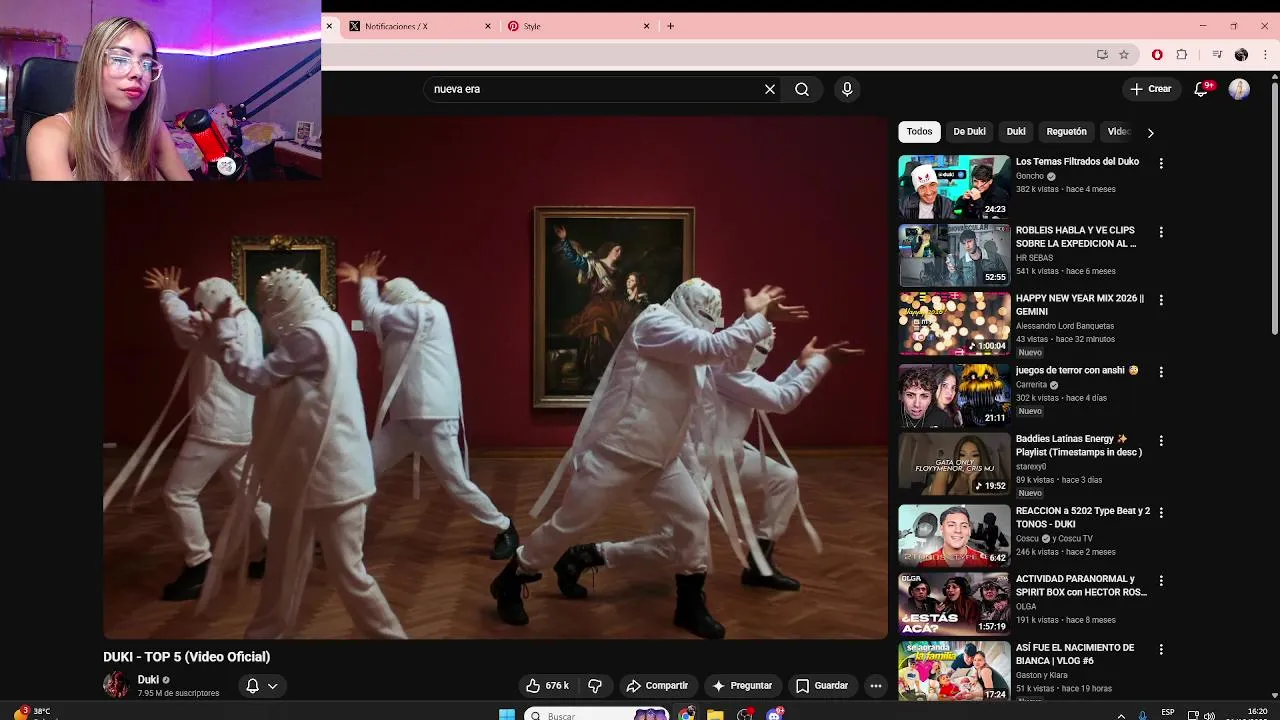
Task: Open 'ACTIVIDAD PARANORMAL y SPIRIT BOX' title
Action: 1082,585
